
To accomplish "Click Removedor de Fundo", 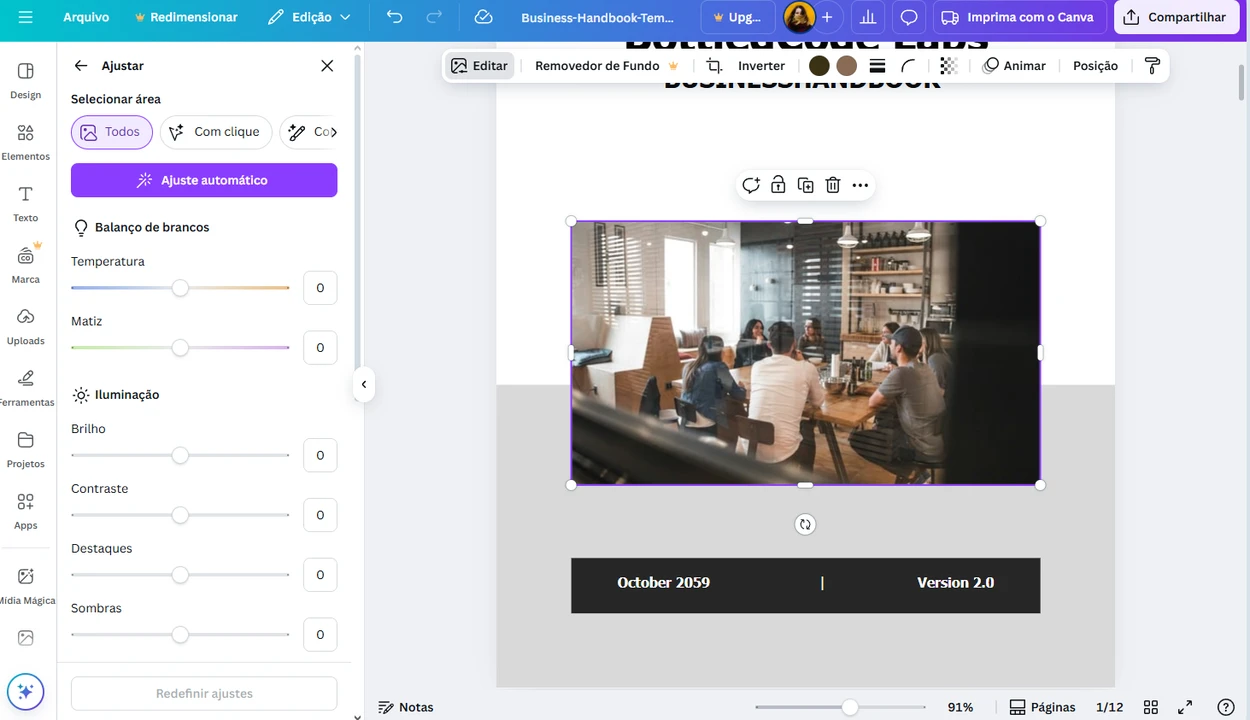I will pos(607,66).
